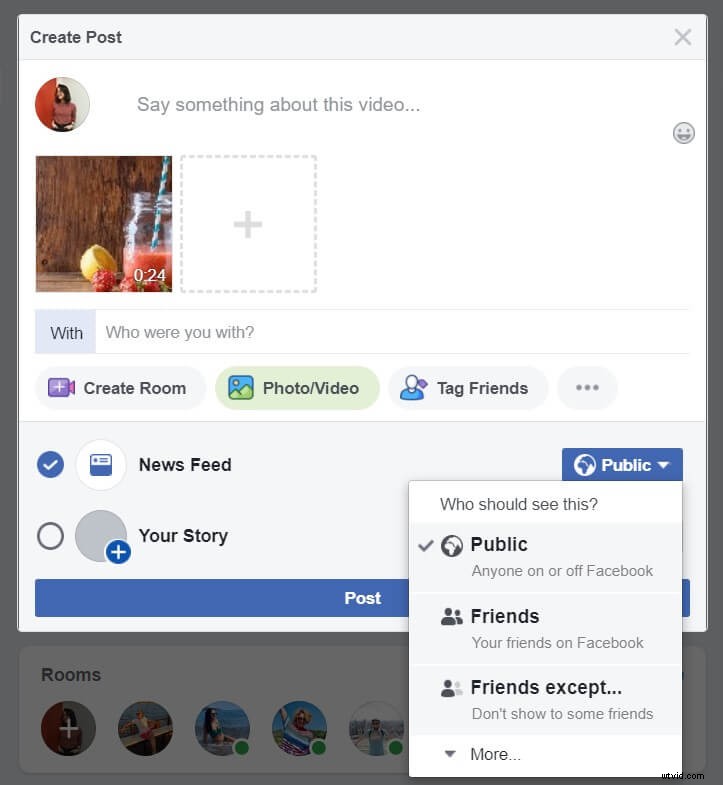This screenshot has height=785, width=723.
Task: Click the Photo/Video button
Action: (x=297, y=388)
